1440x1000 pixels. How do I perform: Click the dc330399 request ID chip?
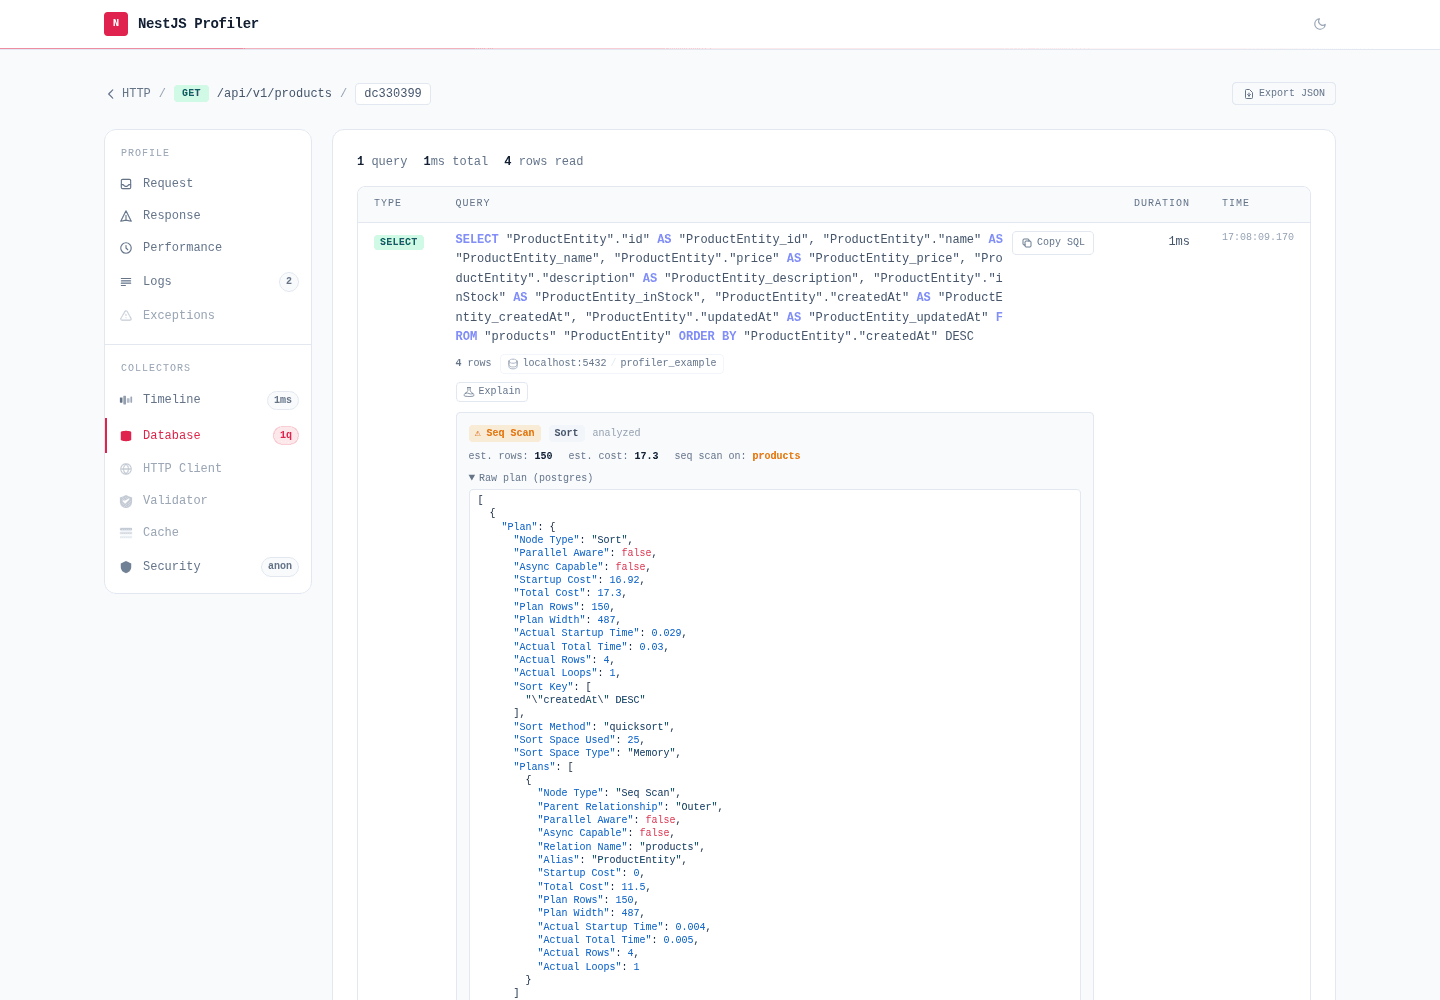click(393, 94)
